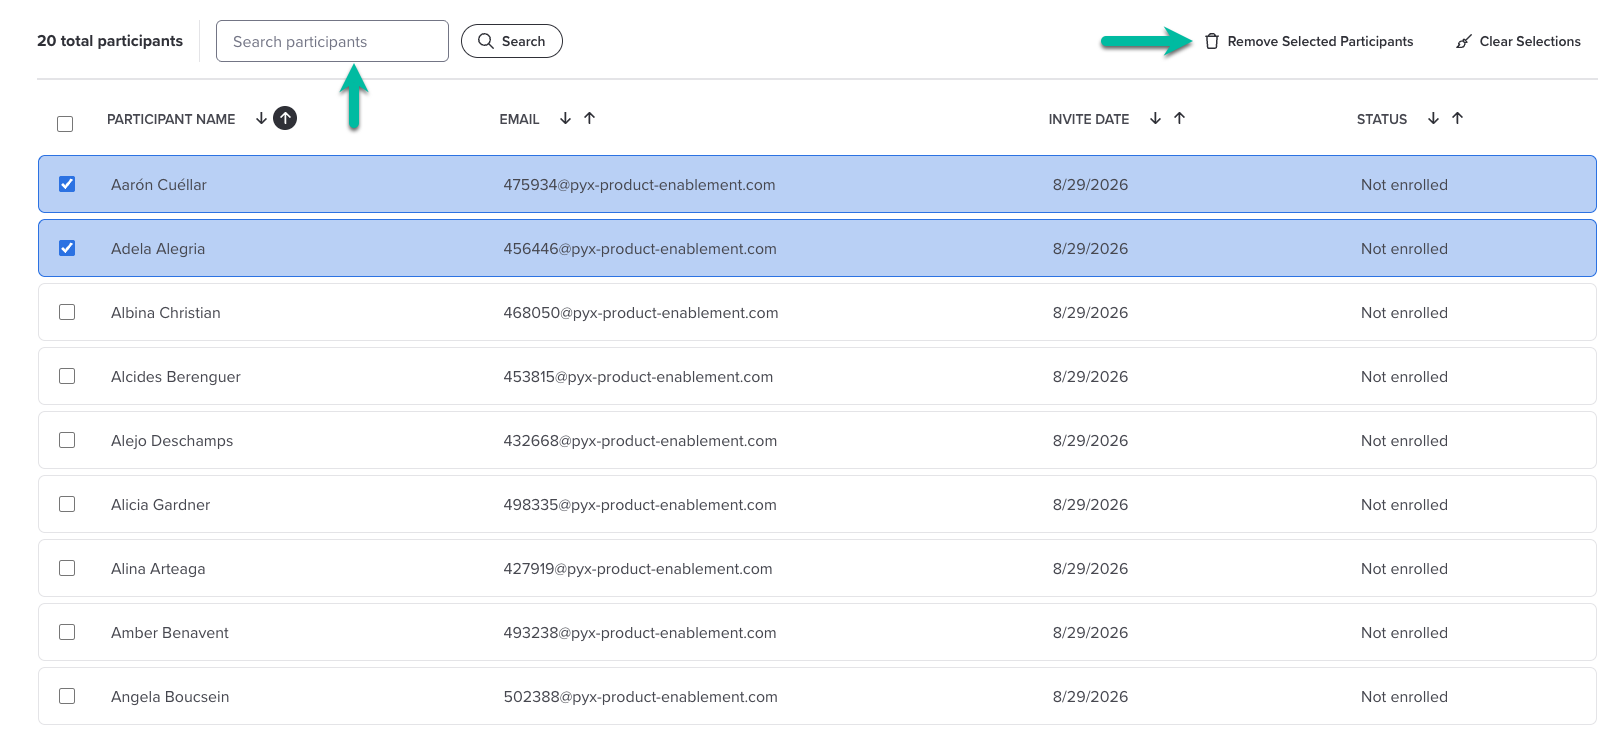Click Alicia Gardner's invite date 8/29/2026
1607x730 pixels.
(1090, 505)
